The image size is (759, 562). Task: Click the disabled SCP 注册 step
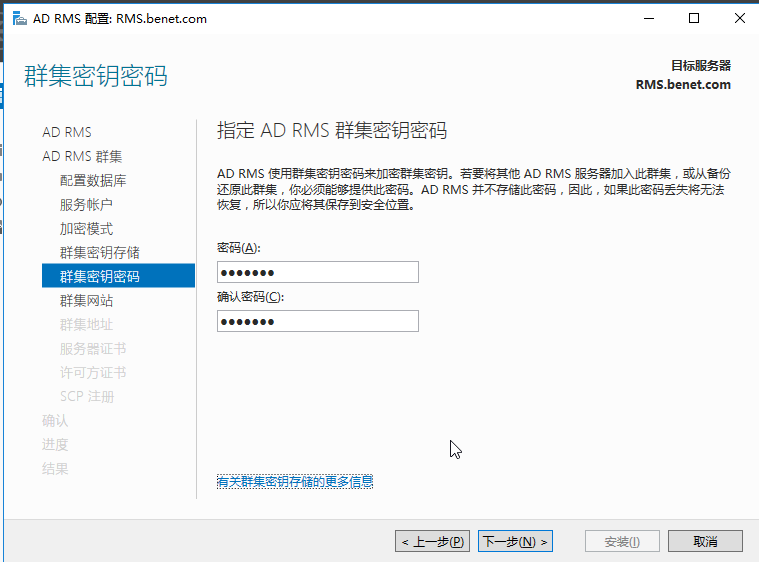[x=87, y=396]
